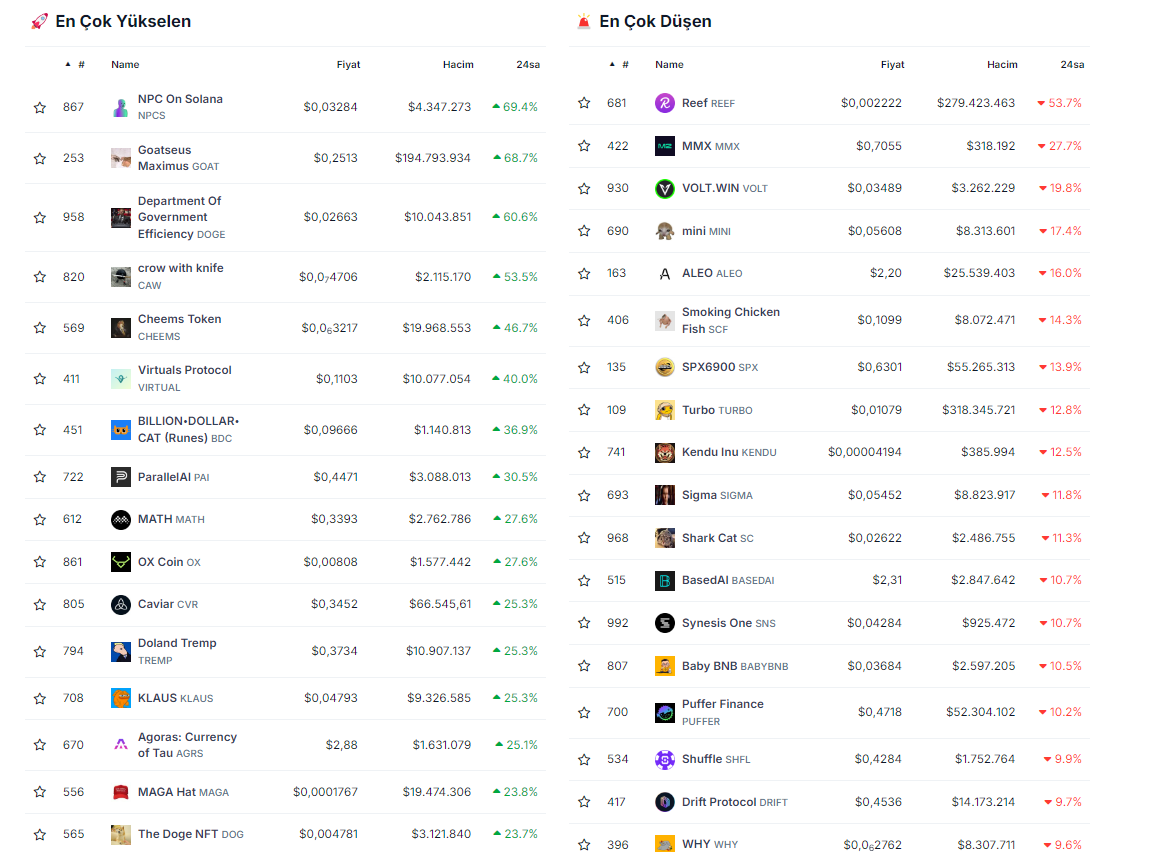Open the Virtuals Protocol coin page
This screenshot has width=1150, height=852.
(x=184, y=370)
